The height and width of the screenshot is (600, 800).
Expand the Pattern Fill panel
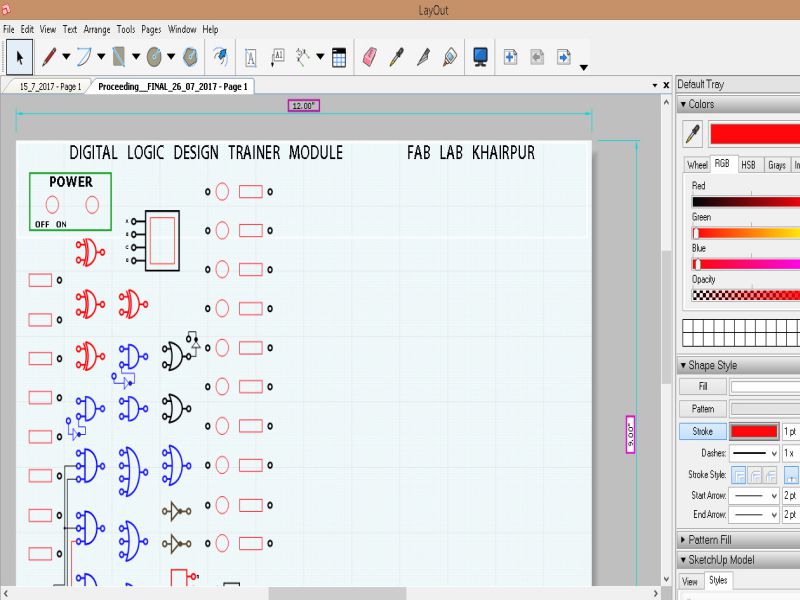[683, 540]
